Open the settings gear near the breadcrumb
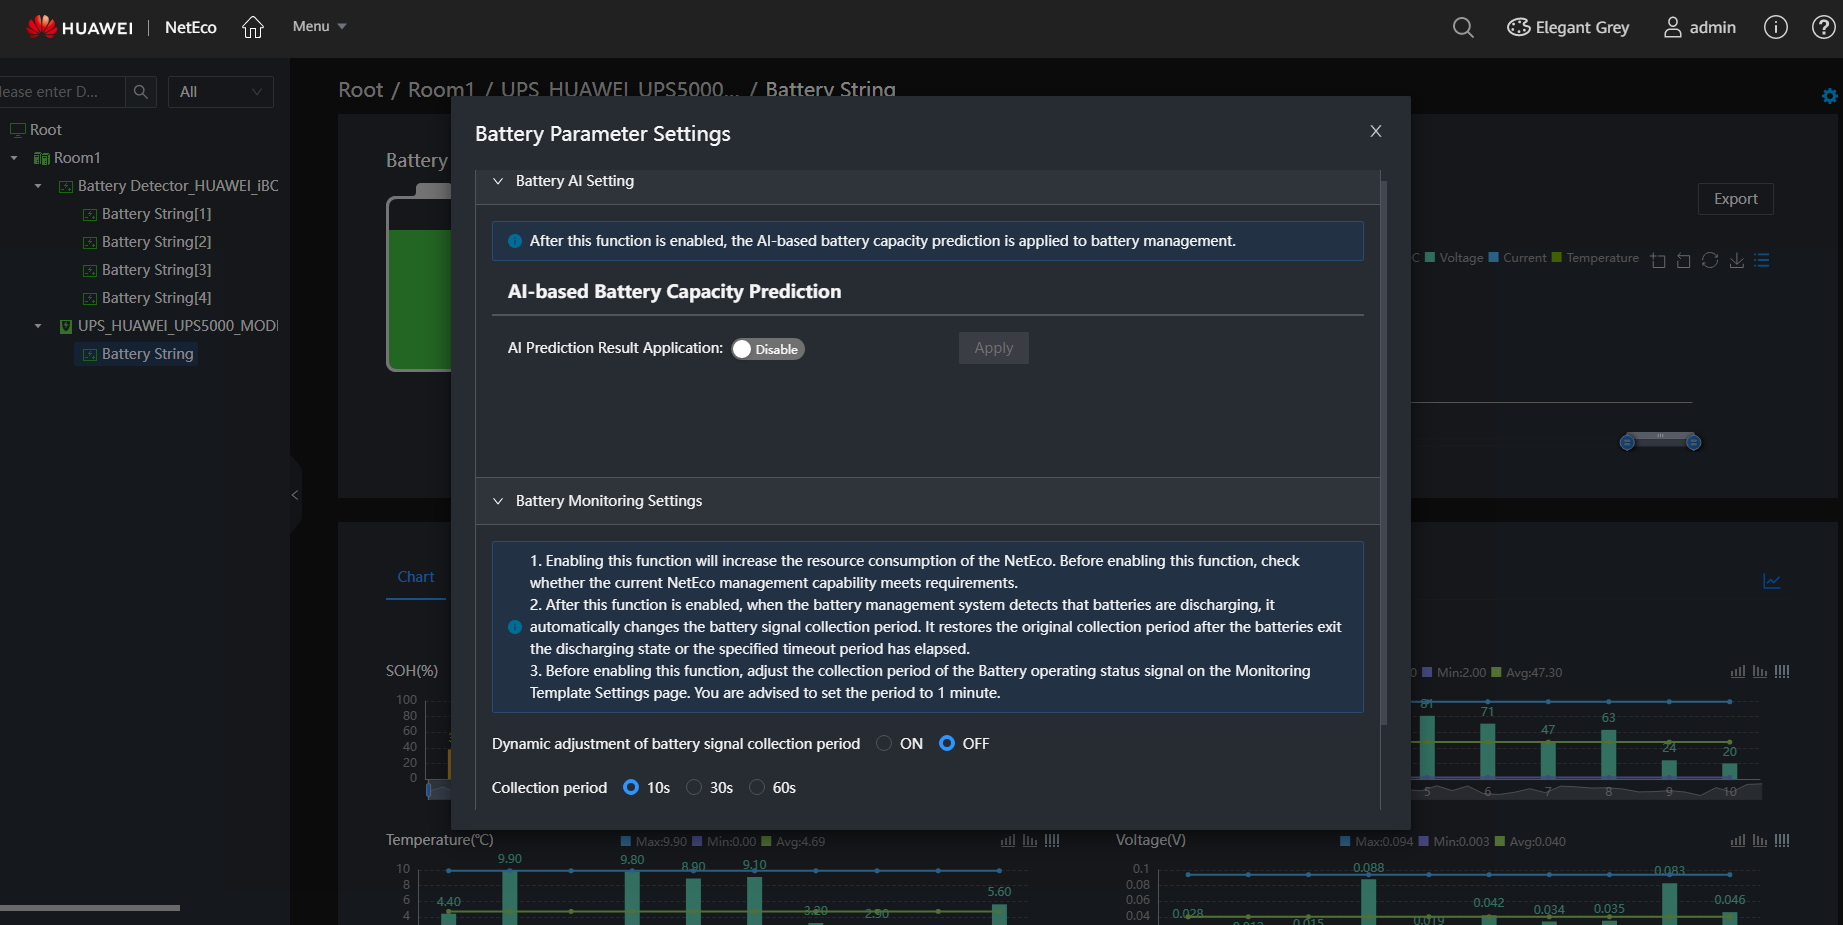 [1829, 95]
